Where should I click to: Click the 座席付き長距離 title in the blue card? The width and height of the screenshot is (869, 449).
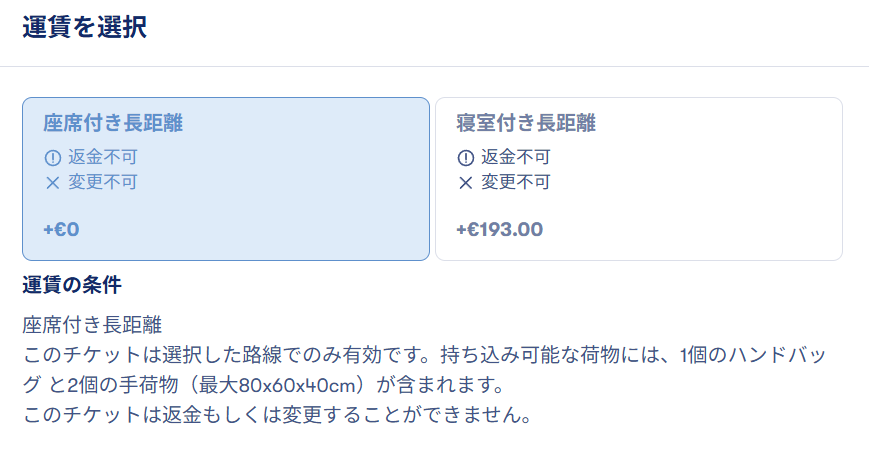pos(113,124)
